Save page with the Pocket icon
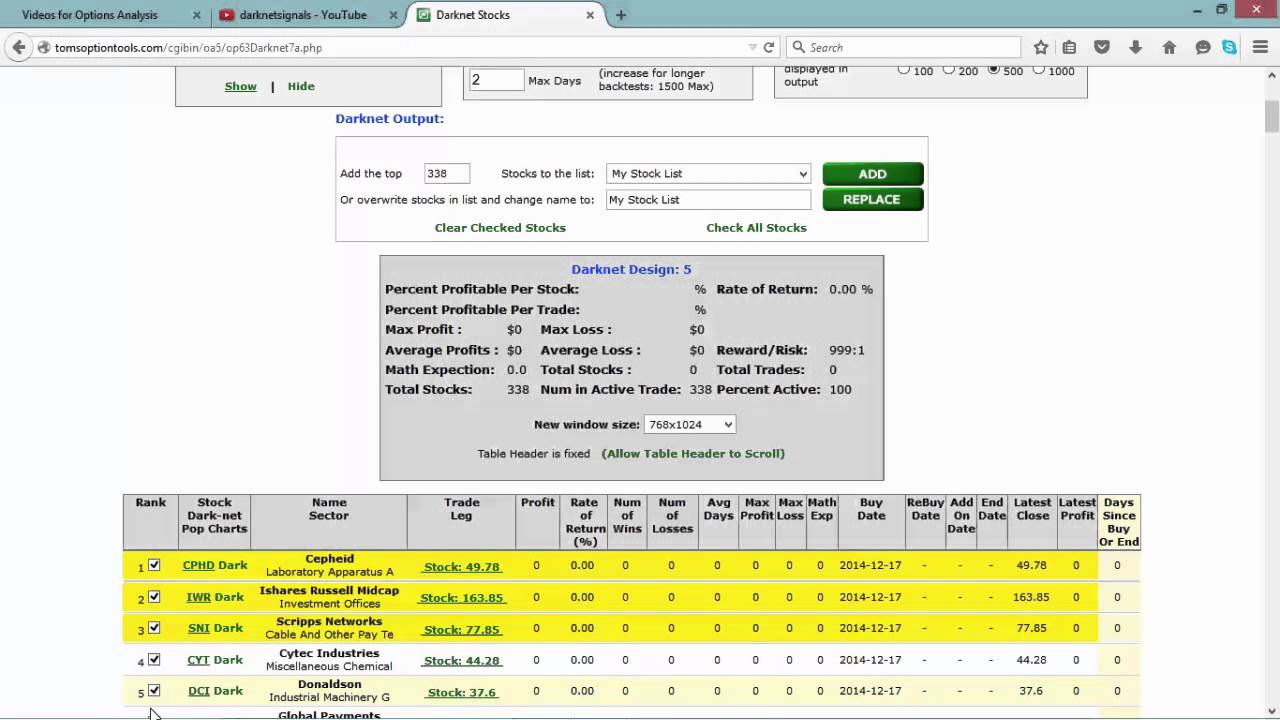The height and width of the screenshot is (720, 1280). [x=1101, y=47]
